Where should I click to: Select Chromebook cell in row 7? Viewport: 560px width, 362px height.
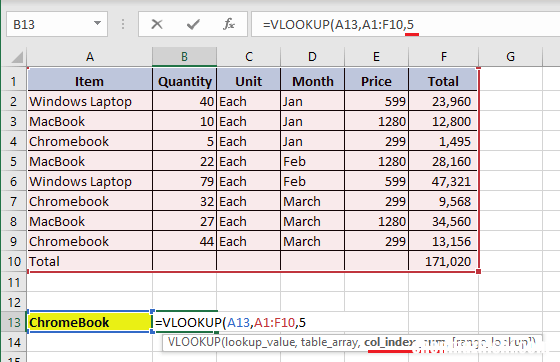point(90,201)
